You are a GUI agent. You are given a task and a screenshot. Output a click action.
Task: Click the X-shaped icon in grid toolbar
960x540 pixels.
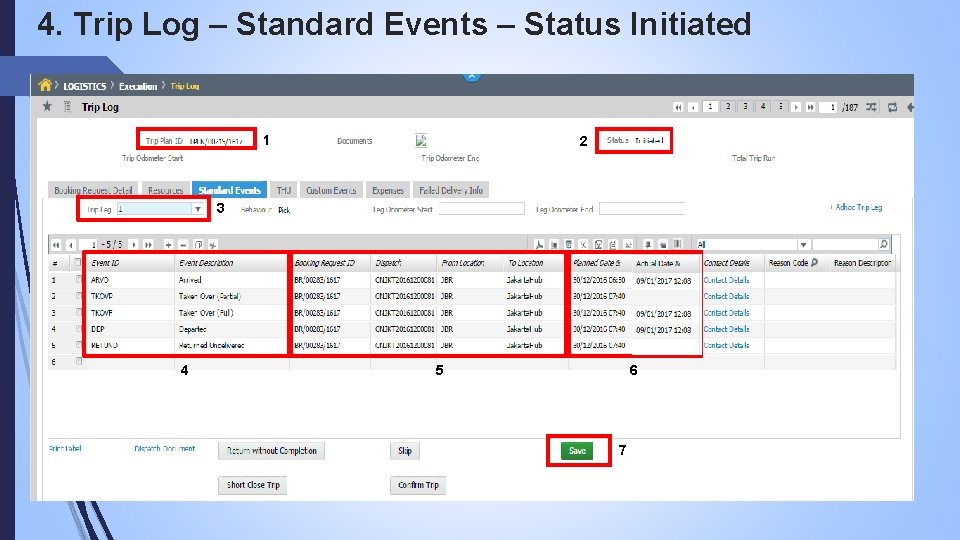[583, 245]
